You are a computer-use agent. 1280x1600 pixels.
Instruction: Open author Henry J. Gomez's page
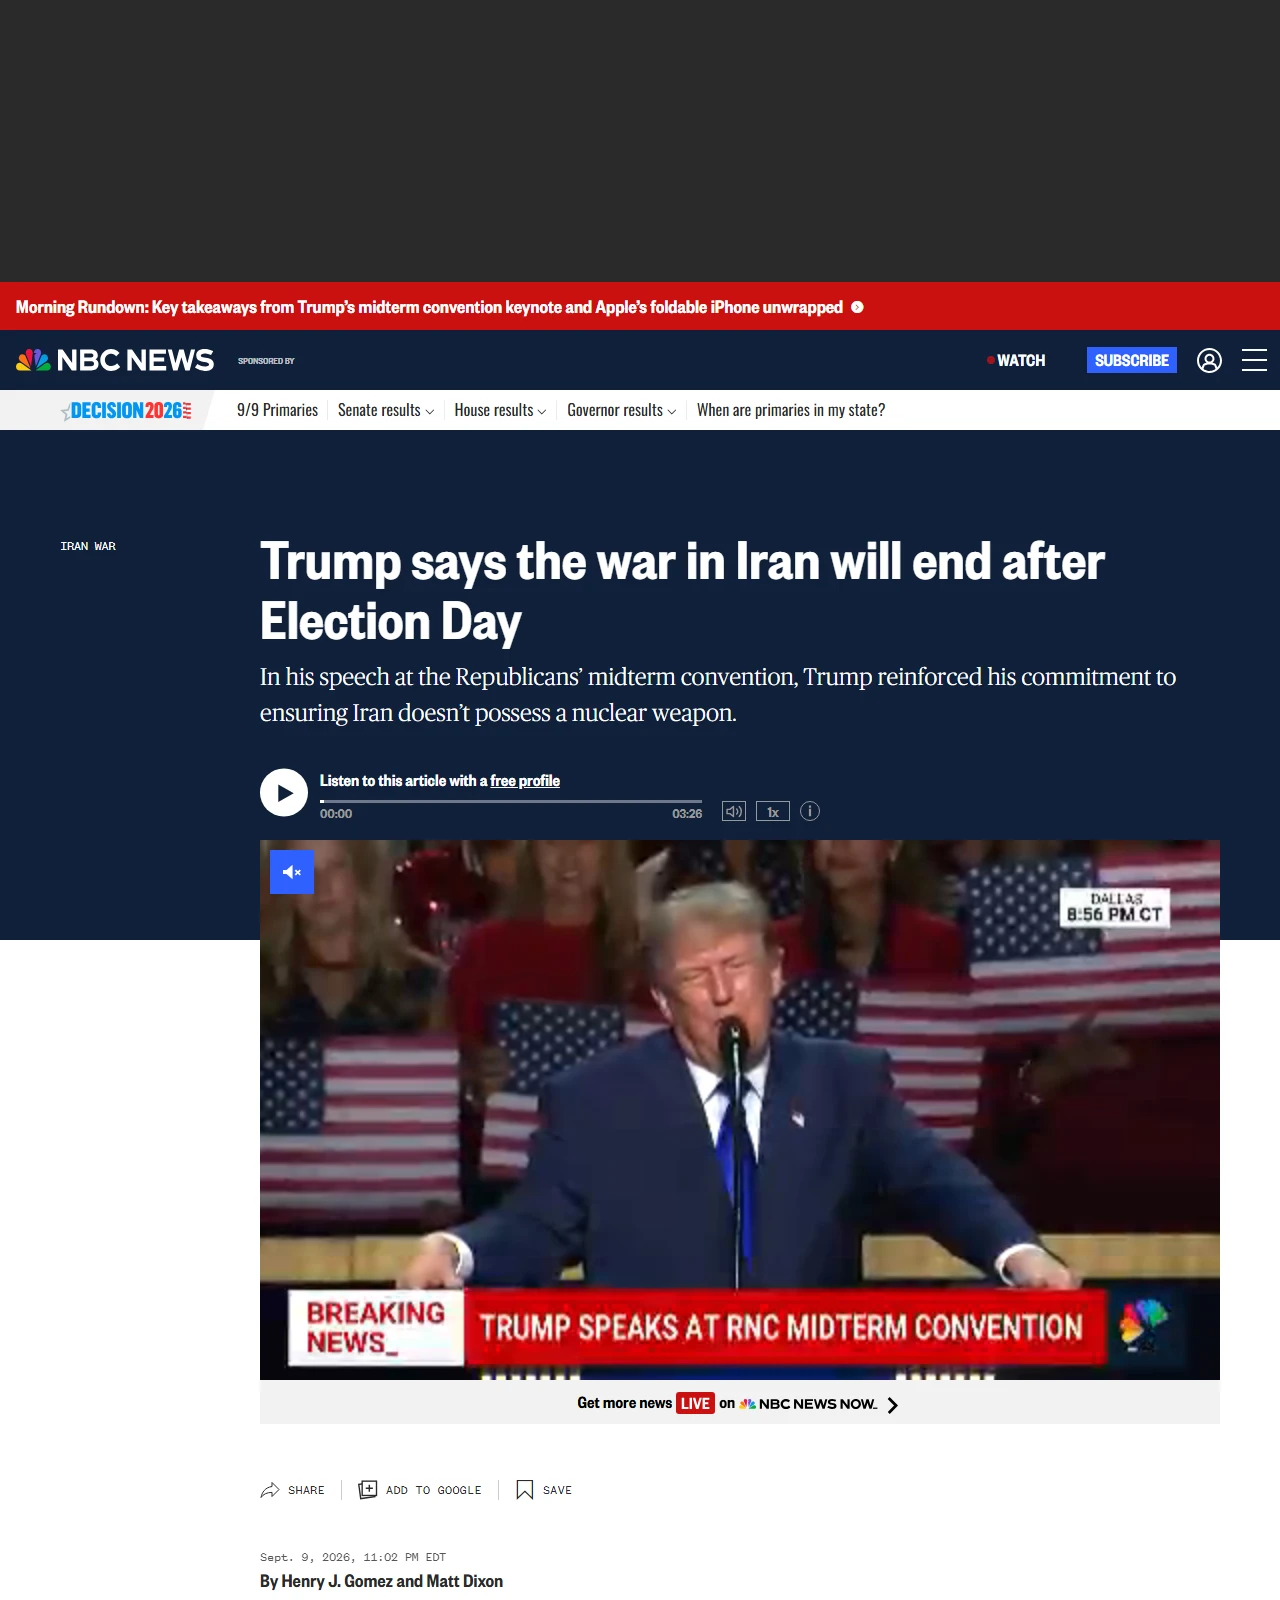[336, 1581]
